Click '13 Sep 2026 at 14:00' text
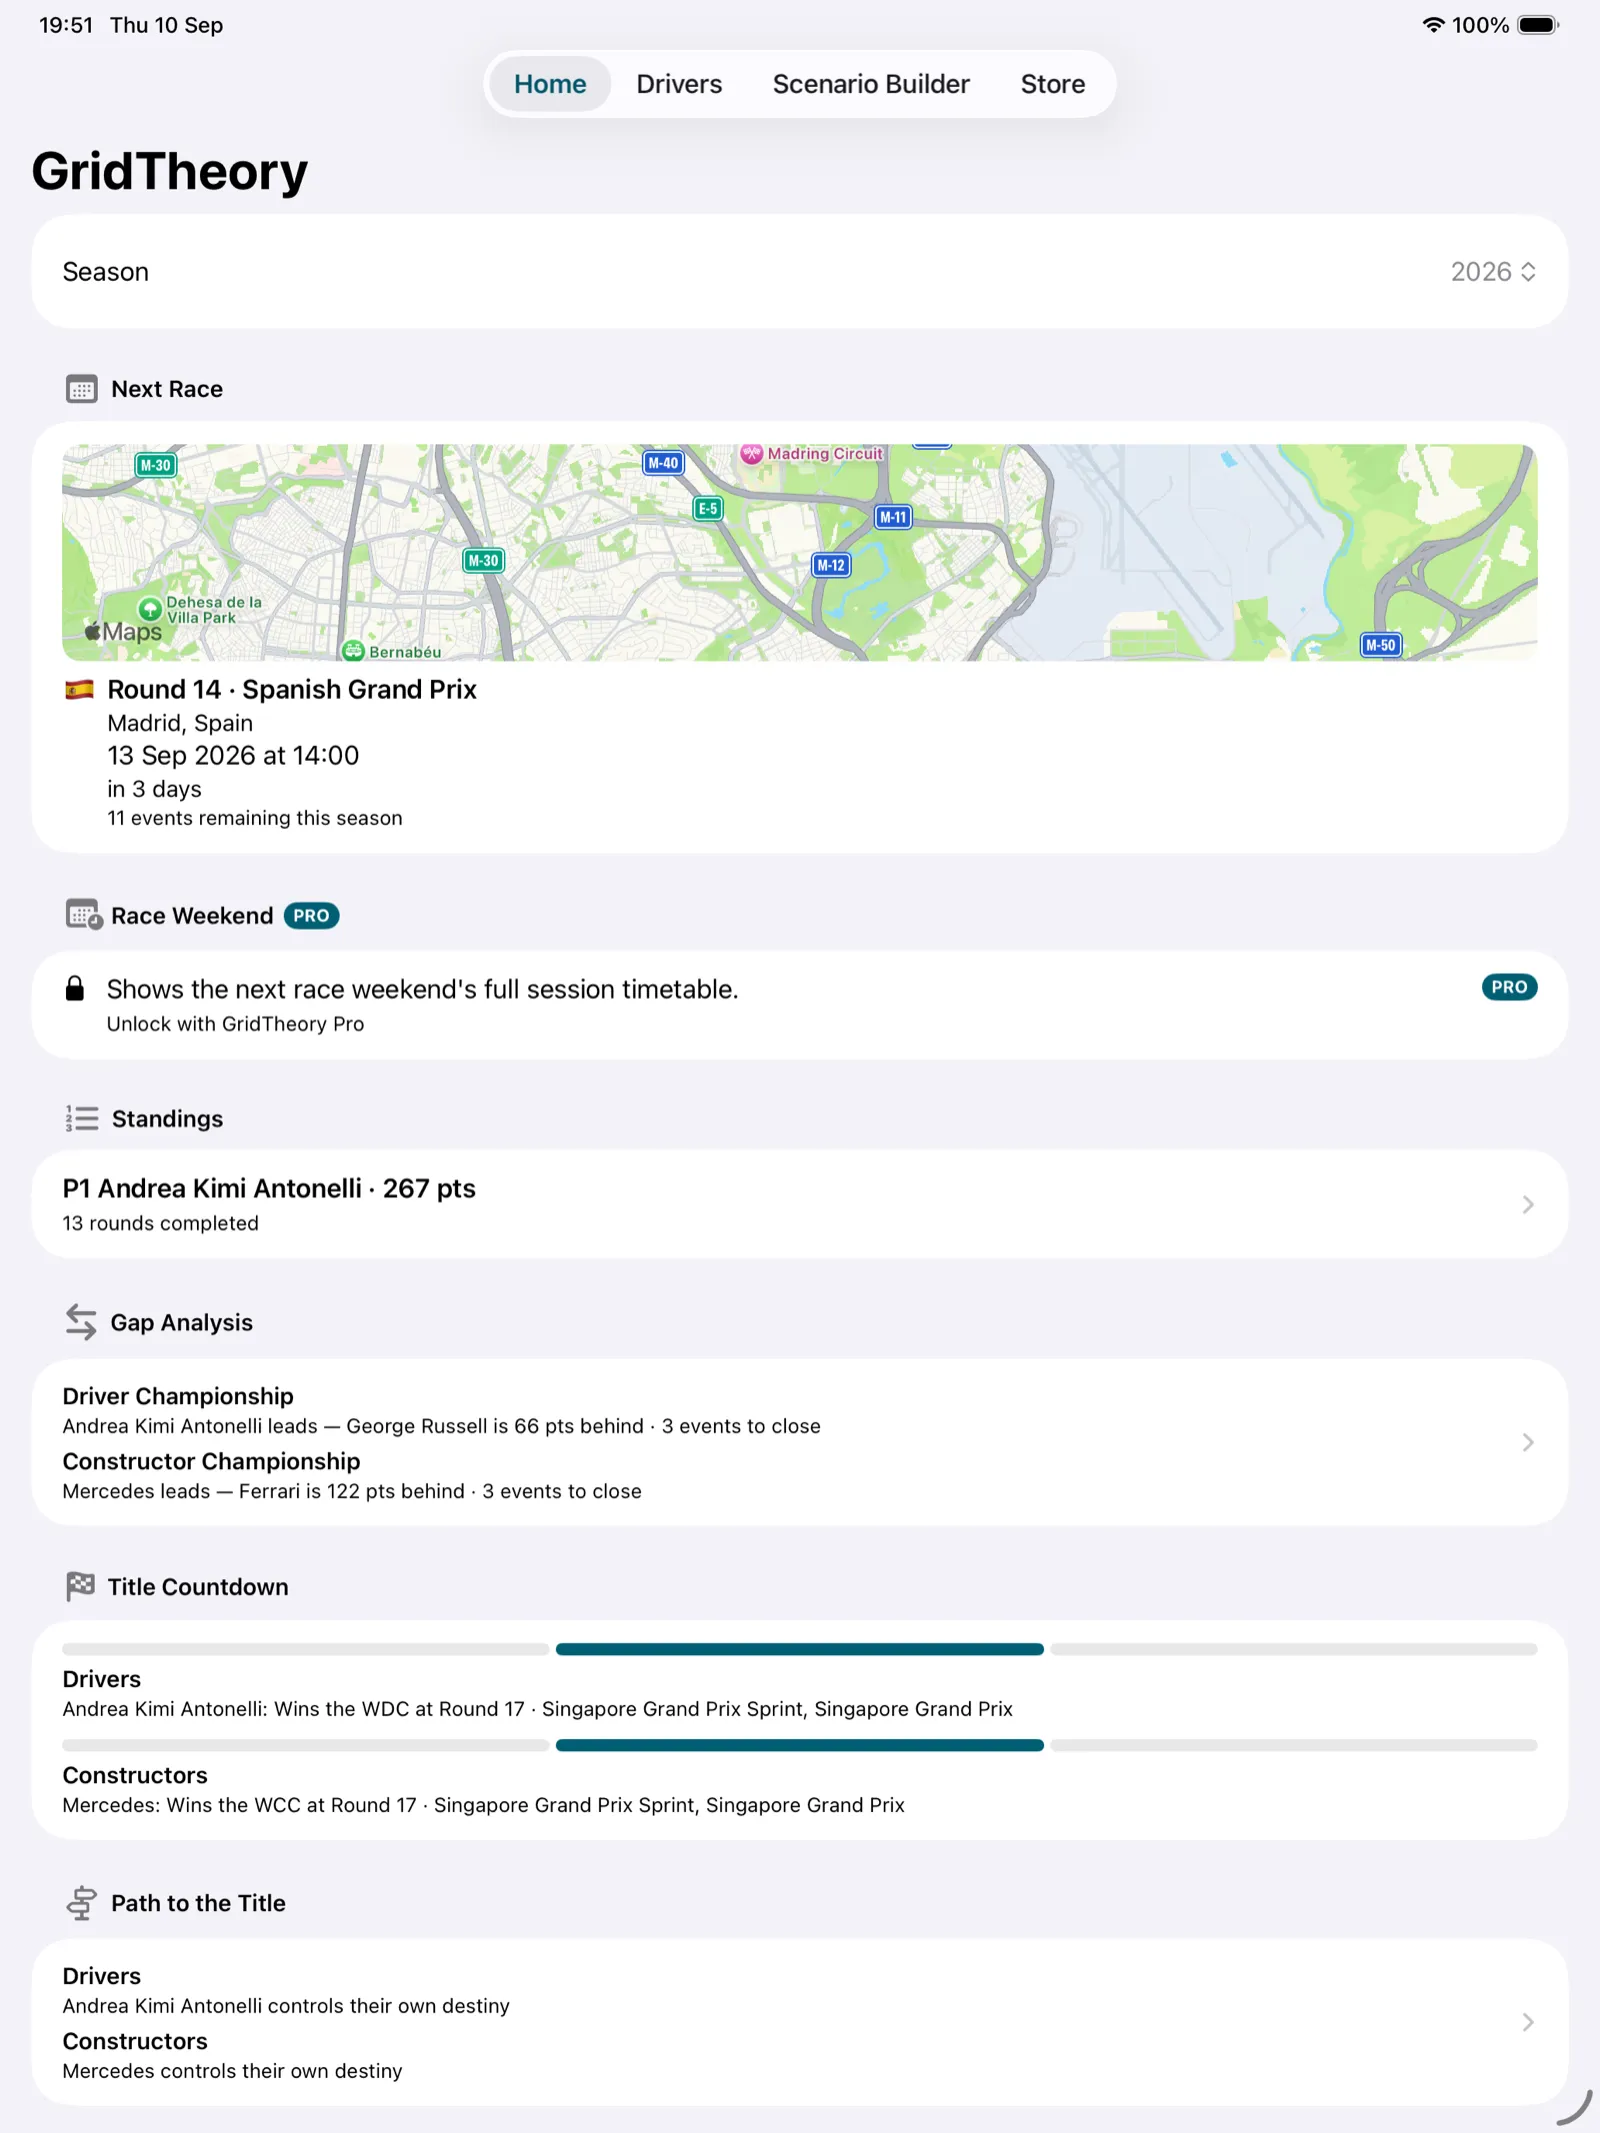This screenshot has width=1600, height=2133. coord(233,755)
